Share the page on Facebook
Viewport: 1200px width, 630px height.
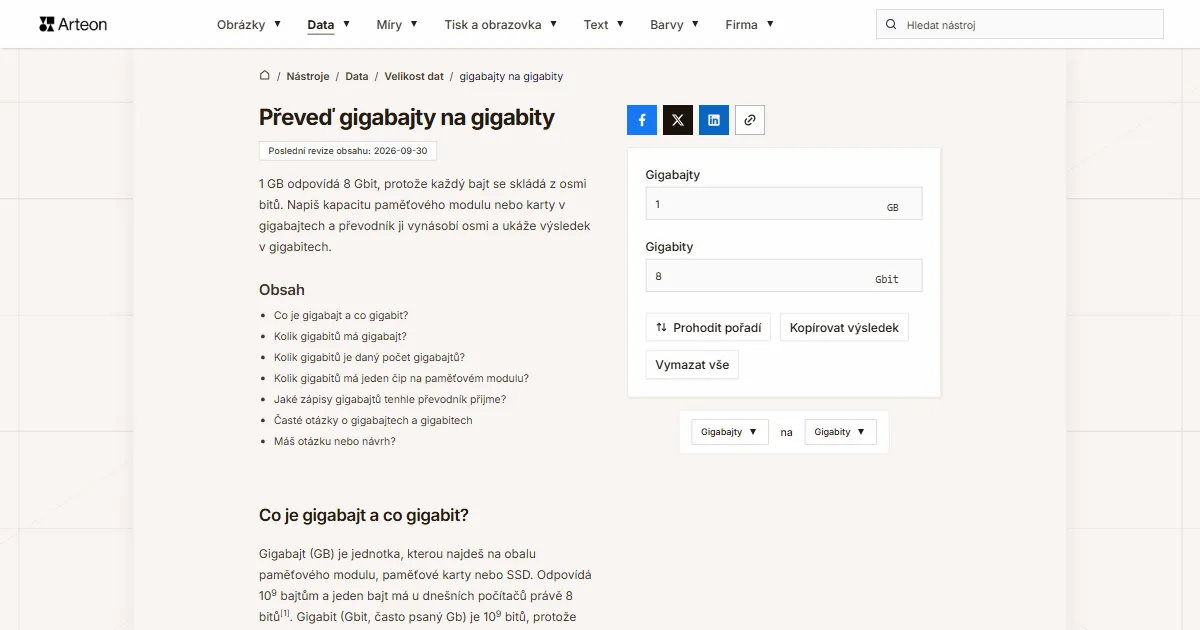pos(642,120)
